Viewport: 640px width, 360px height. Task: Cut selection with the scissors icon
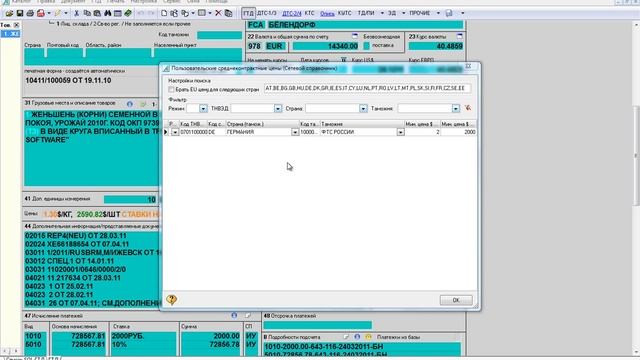pyautogui.click(x=76, y=13)
